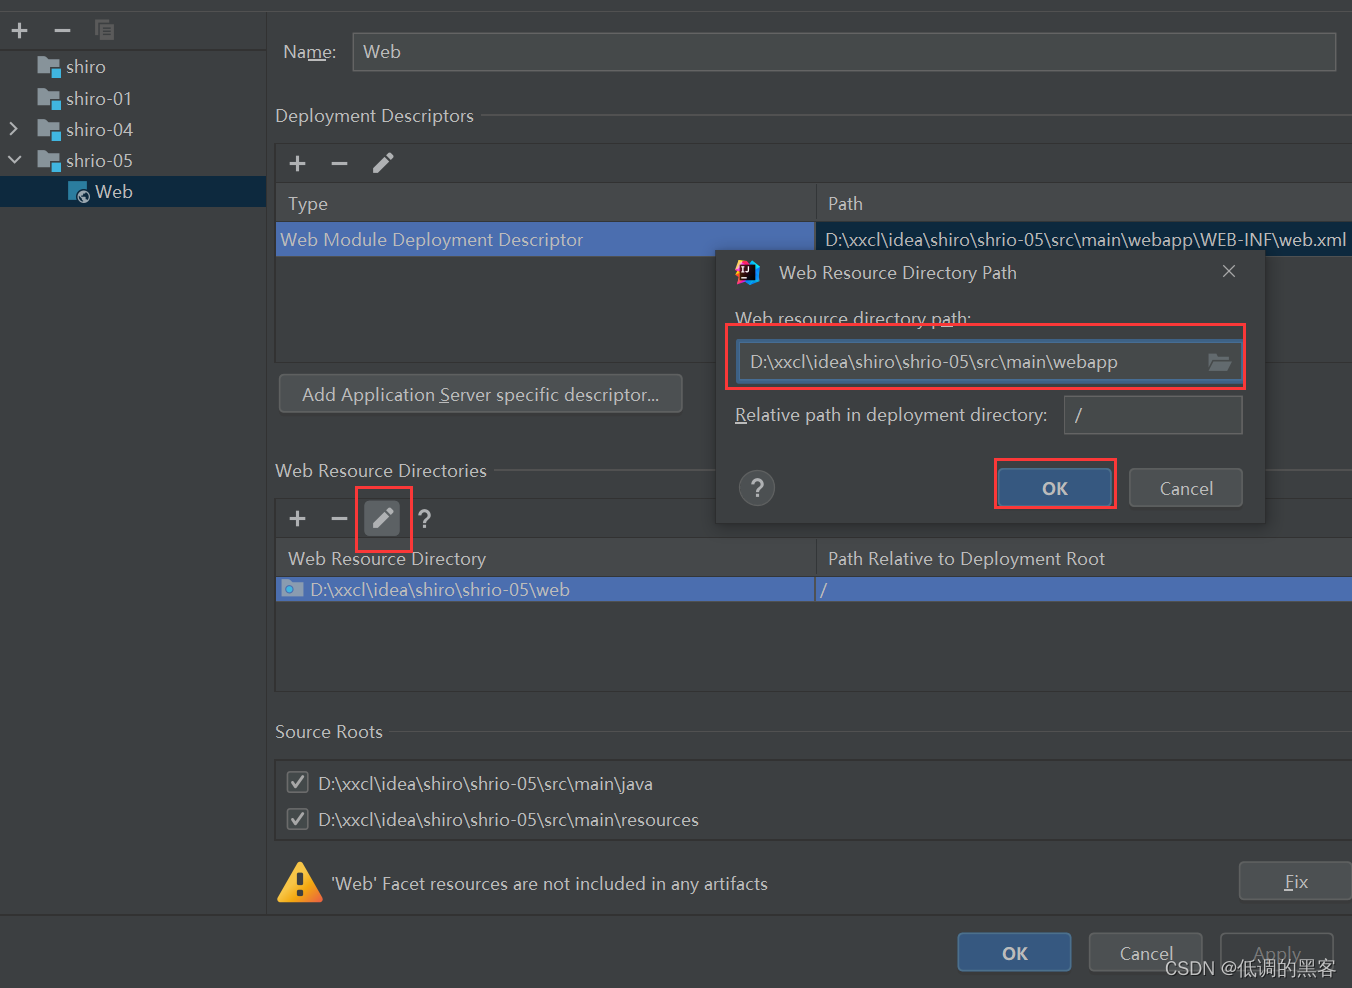Image resolution: width=1352 pixels, height=988 pixels.
Task: Click the web.xml path cell
Action: 1085,239
